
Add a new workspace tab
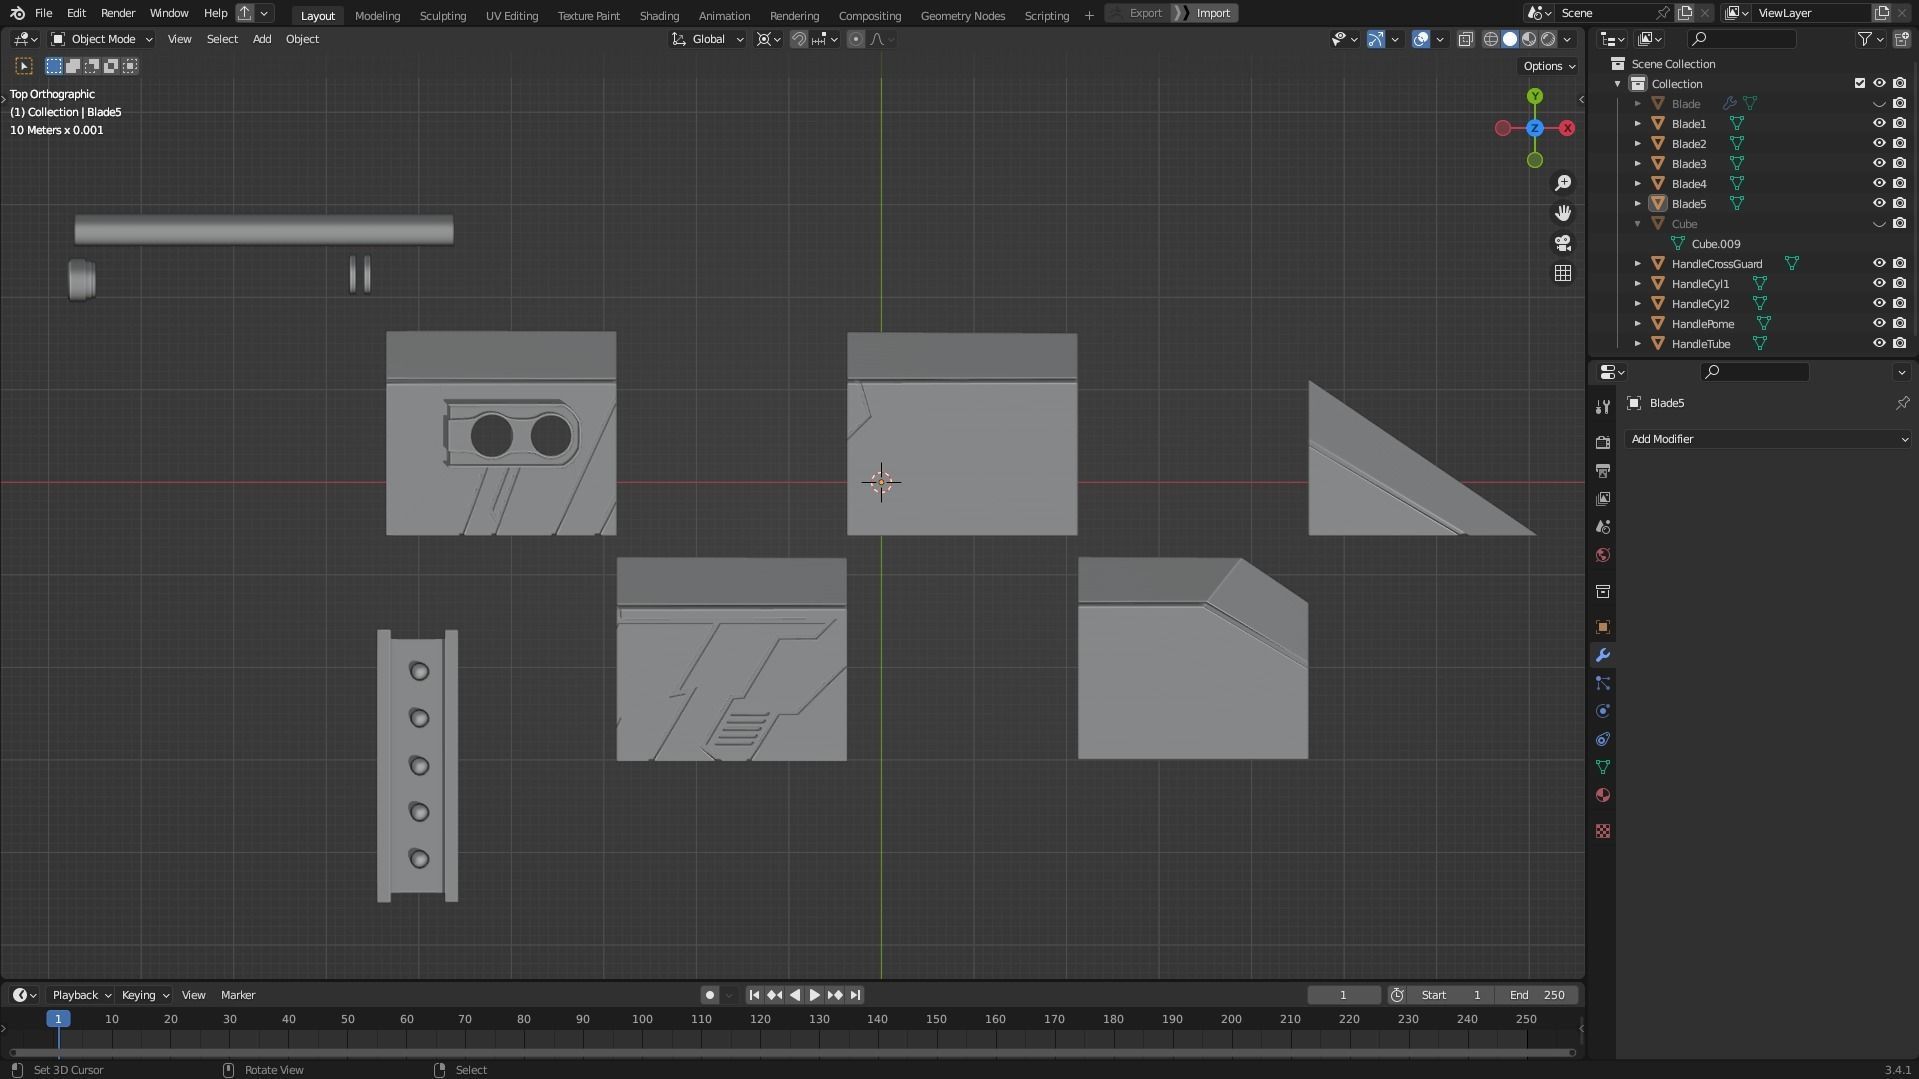(x=1089, y=15)
